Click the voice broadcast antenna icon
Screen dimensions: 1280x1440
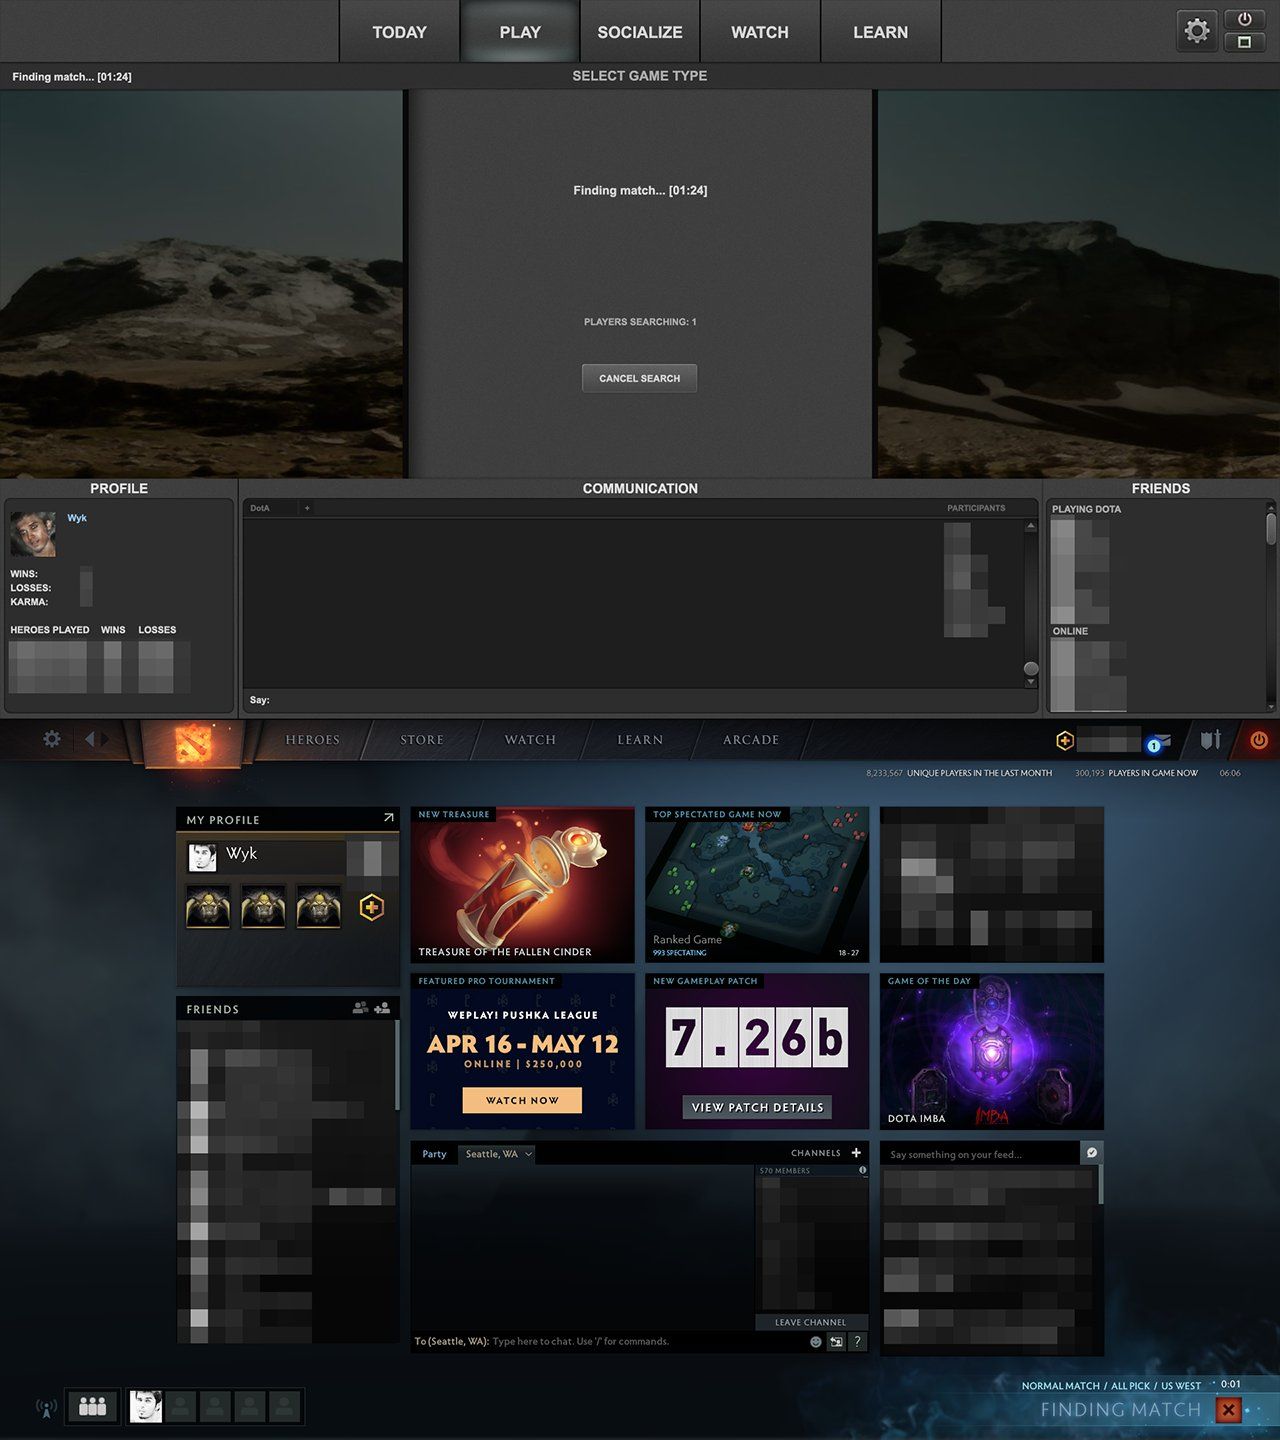[x=46, y=1408]
